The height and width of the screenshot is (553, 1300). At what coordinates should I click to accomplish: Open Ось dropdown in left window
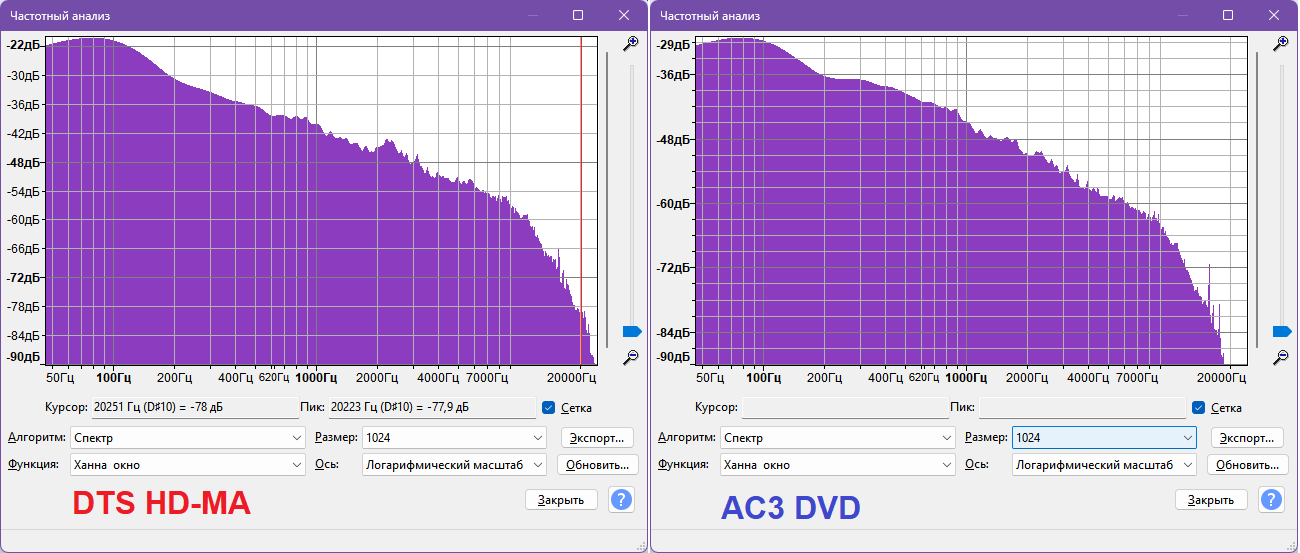[455, 464]
